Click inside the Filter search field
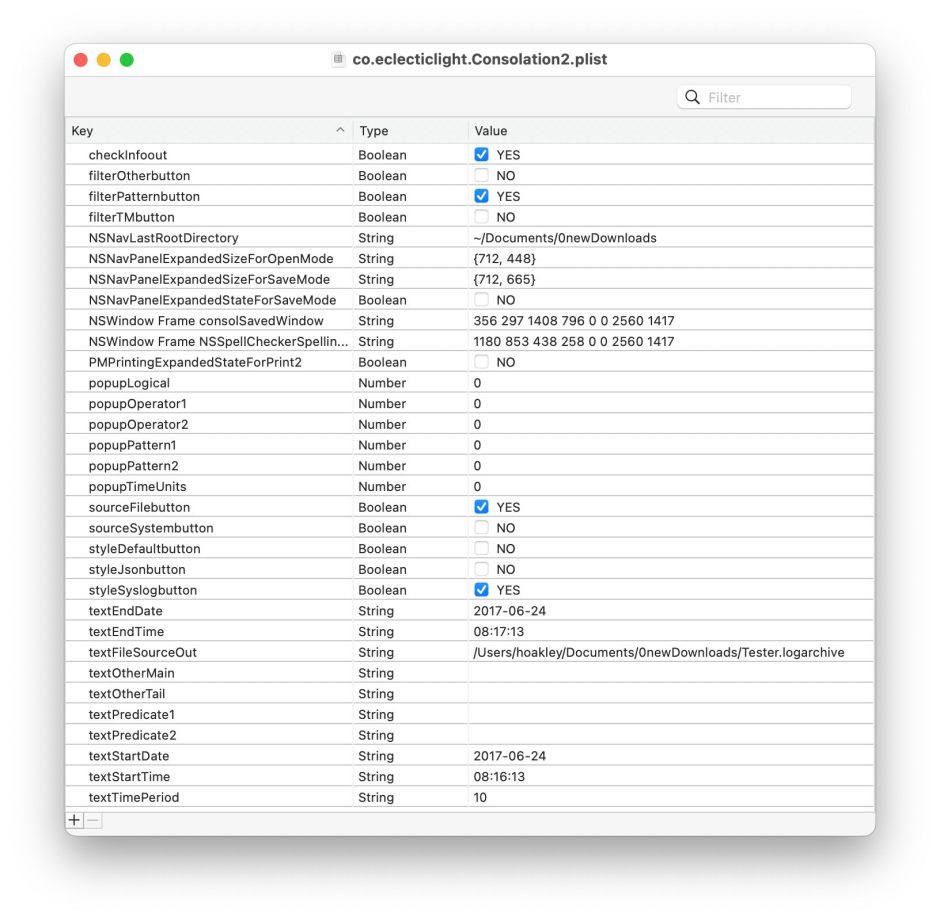This screenshot has width=940, height=921. (x=770, y=97)
